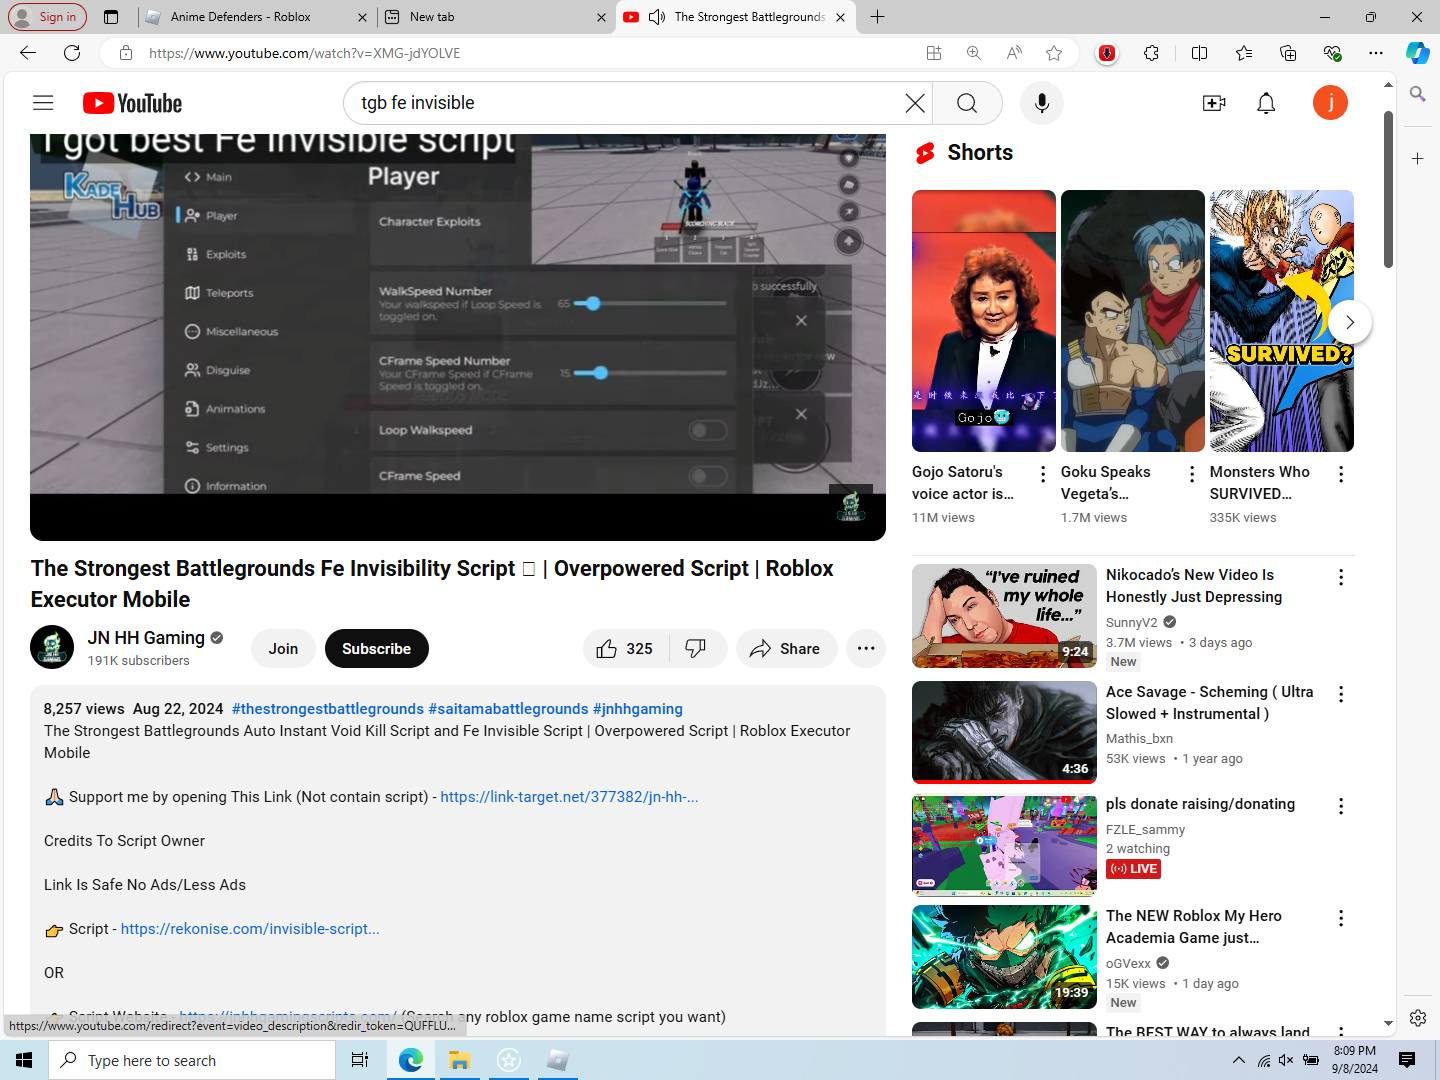Close the Anime Defenders tab
The height and width of the screenshot is (1080, 1440).
pyautogui.click(x=362, y=17)
